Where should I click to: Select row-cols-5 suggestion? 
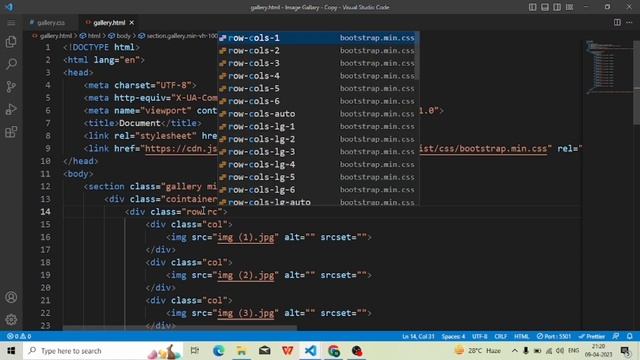click(318, 89)
